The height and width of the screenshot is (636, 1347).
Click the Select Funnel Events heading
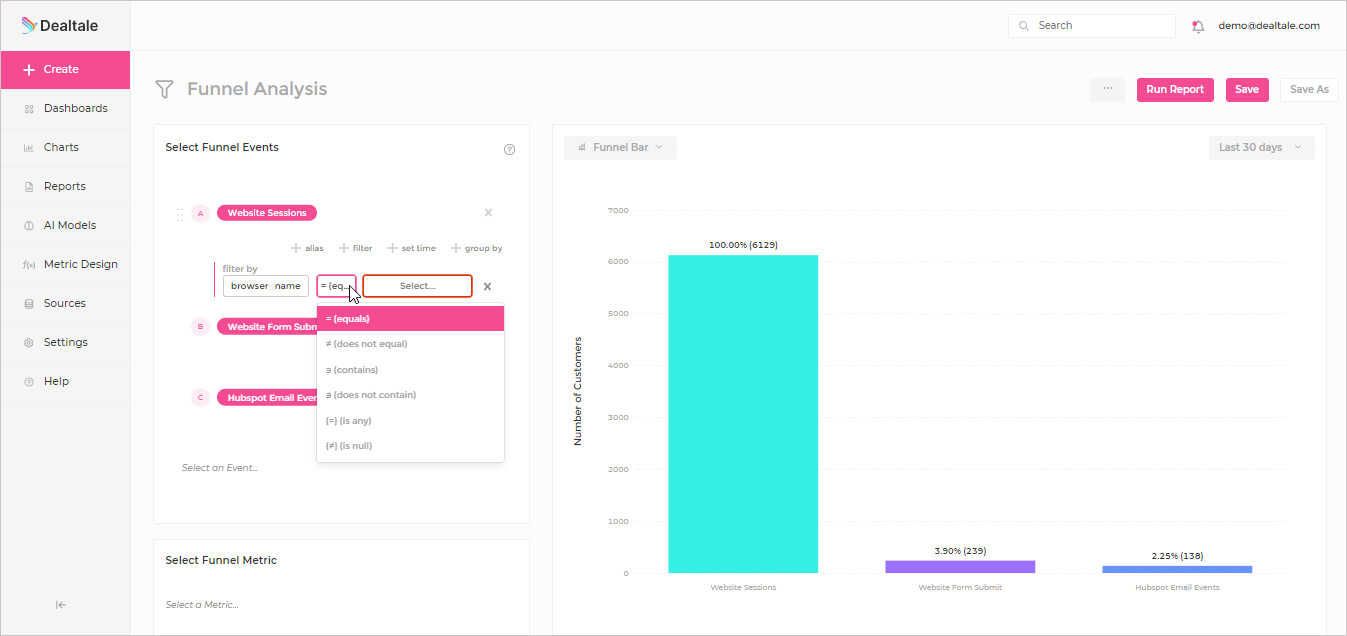click(222, 148)
